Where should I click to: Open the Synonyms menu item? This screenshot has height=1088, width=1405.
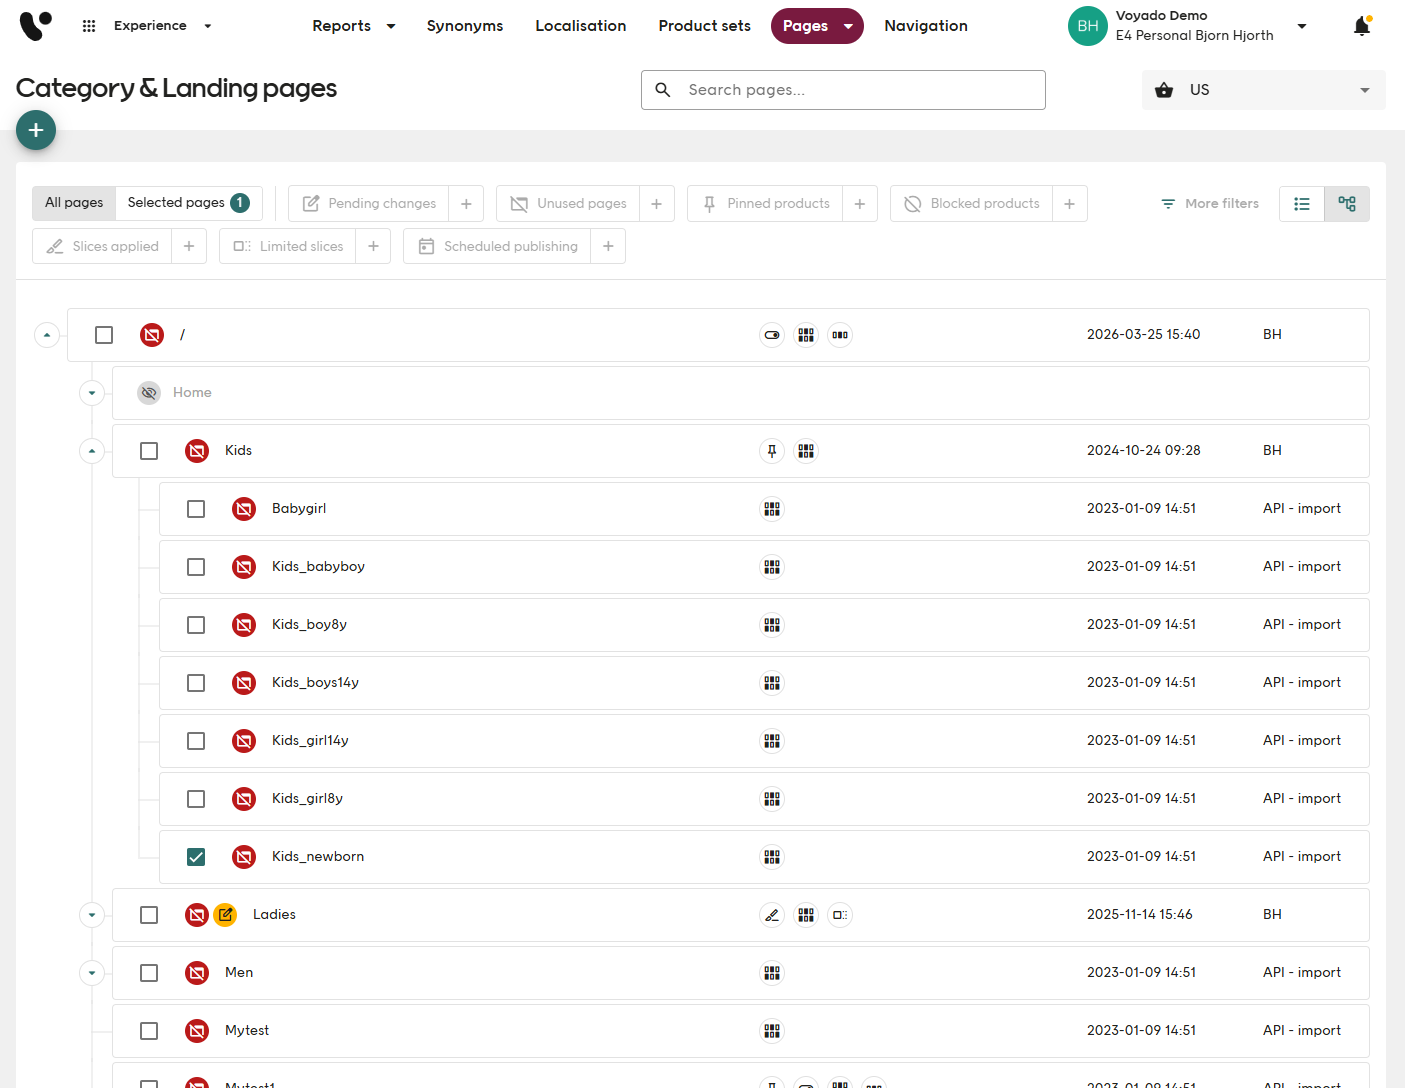464,26
